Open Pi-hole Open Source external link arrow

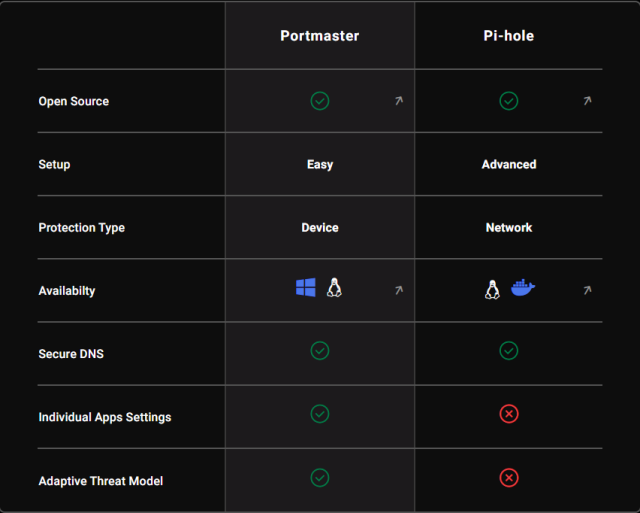587,101
